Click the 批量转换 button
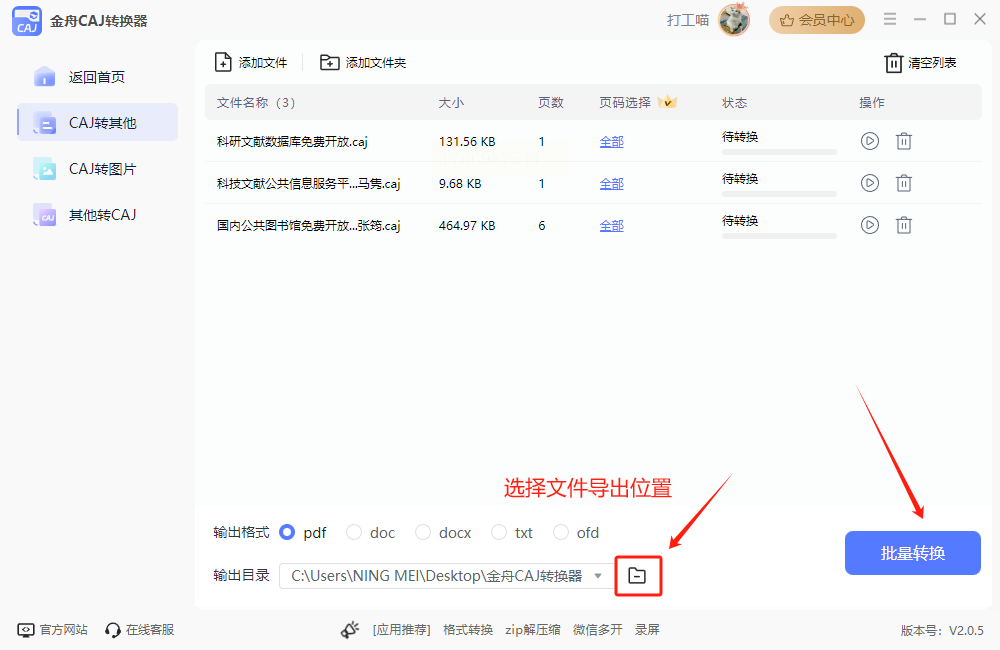The image size is (1000, 650). coord(913,553)
